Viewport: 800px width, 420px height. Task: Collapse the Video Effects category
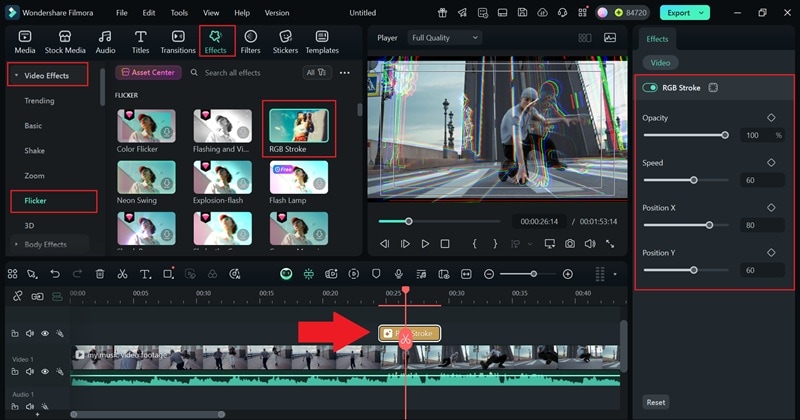point(16,75)
